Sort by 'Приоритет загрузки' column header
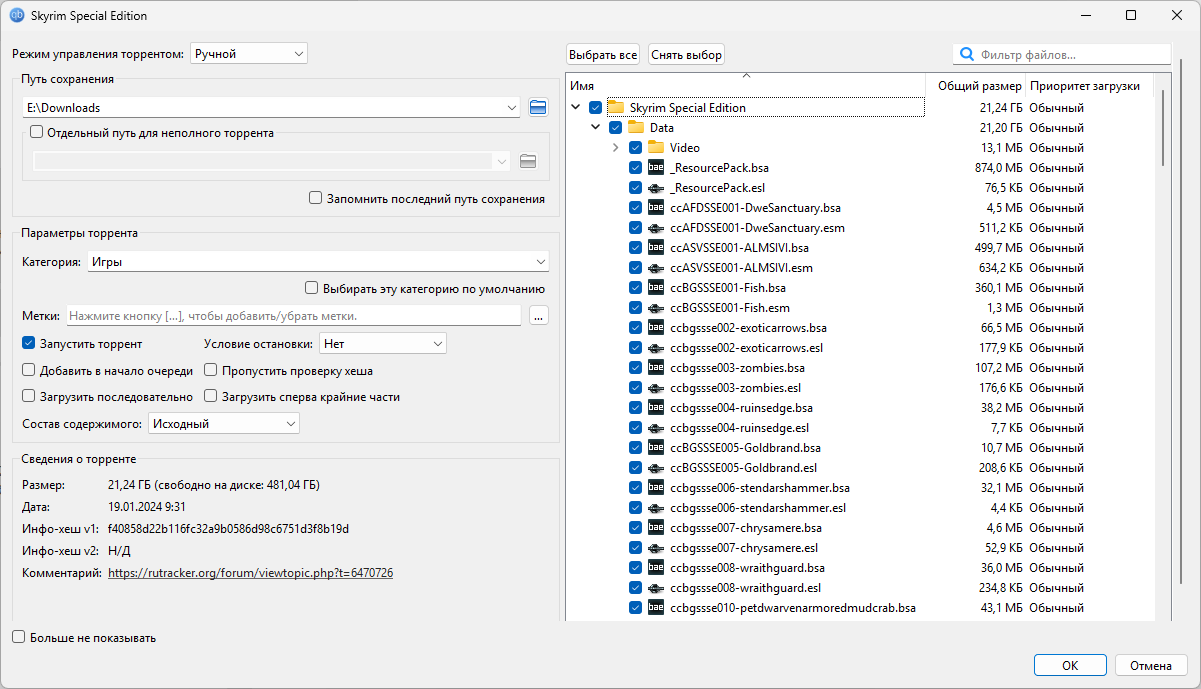1201x689 pixels. click(x=1090, y=86)
